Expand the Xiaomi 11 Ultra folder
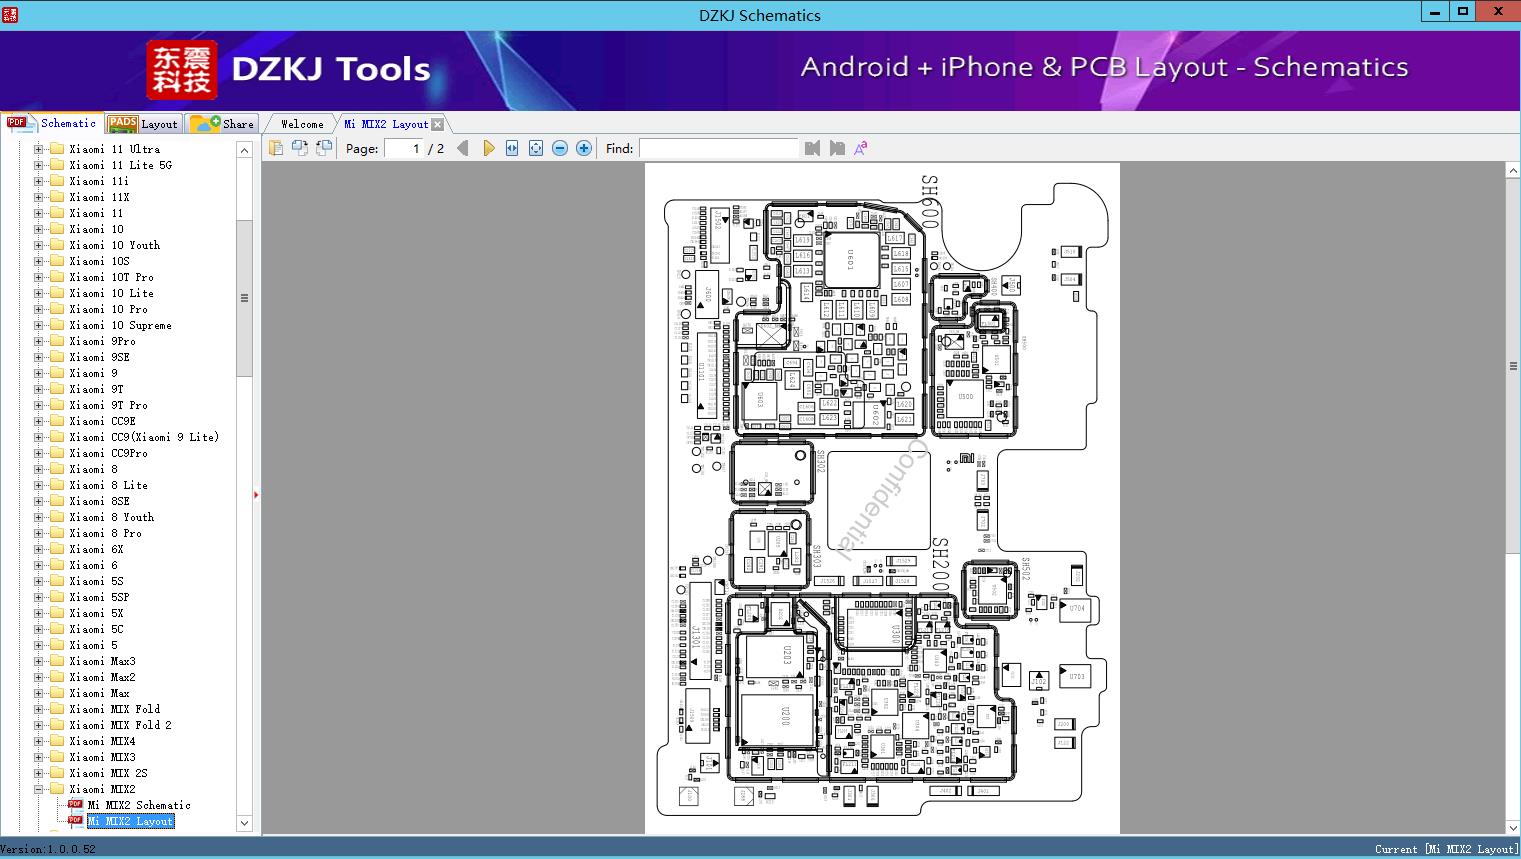The height and width of the screenshot is (859, 1521). pos(39,149)
